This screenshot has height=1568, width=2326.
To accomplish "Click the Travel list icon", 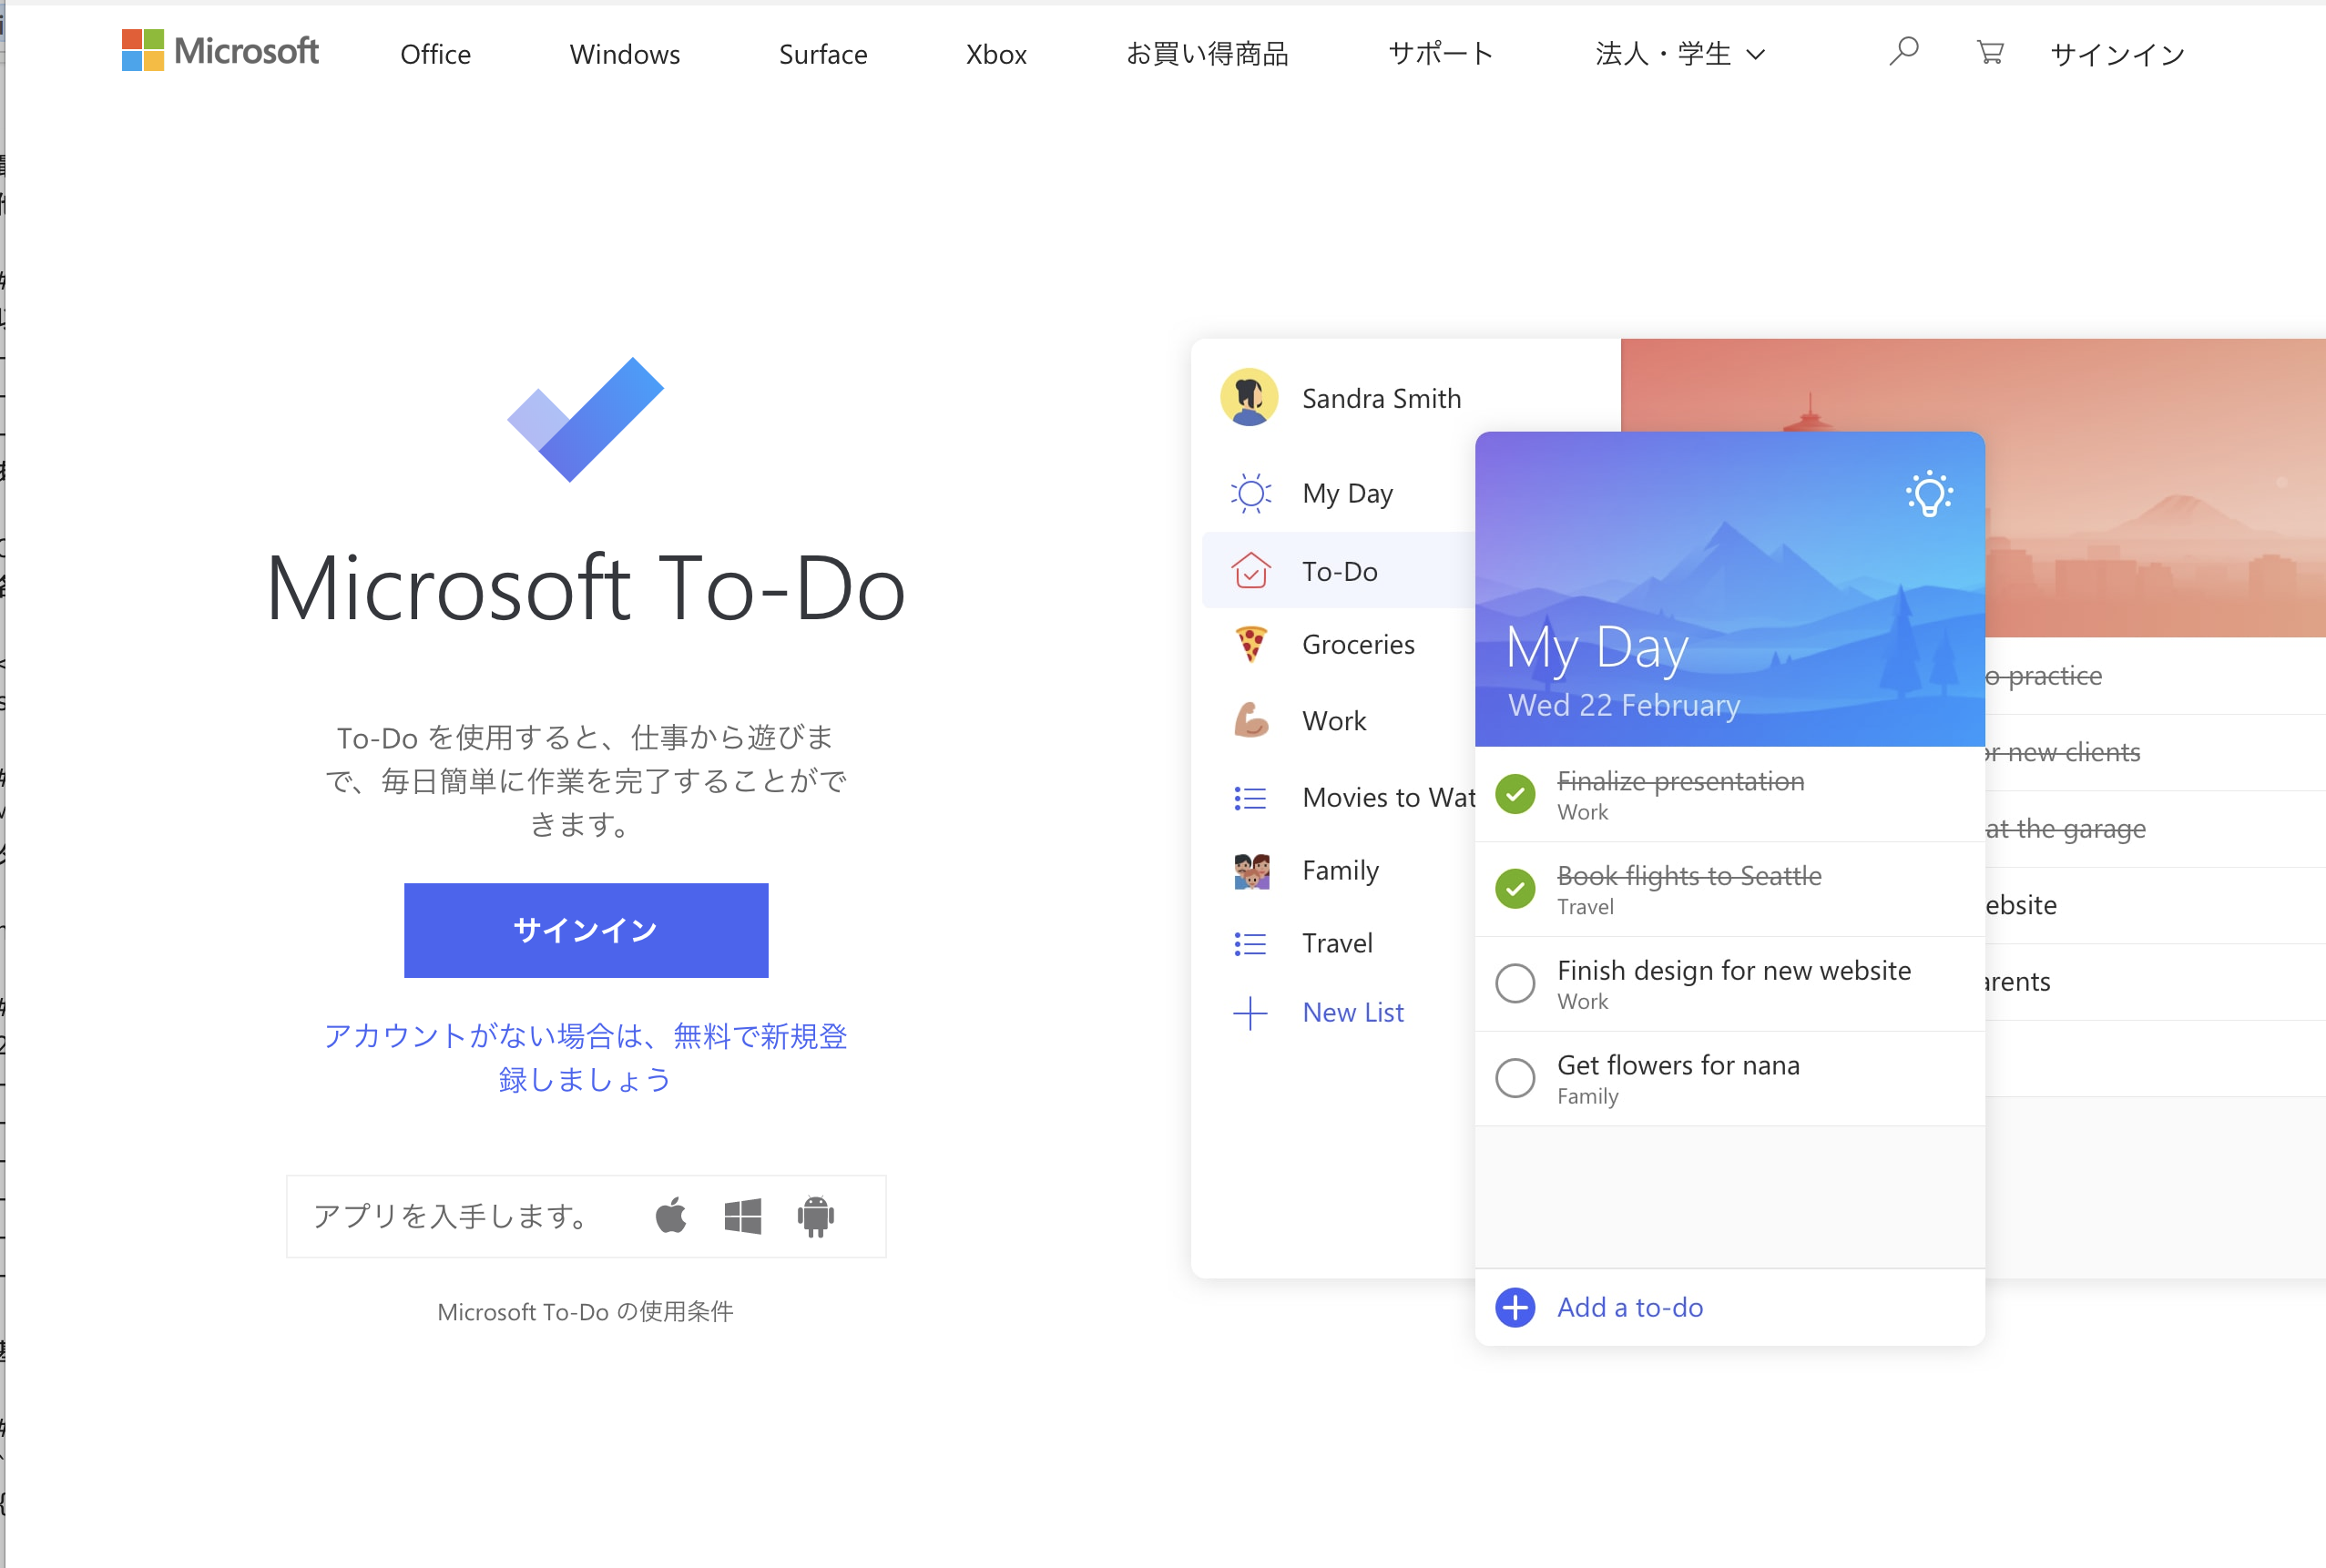I will tap(1250, 943).
